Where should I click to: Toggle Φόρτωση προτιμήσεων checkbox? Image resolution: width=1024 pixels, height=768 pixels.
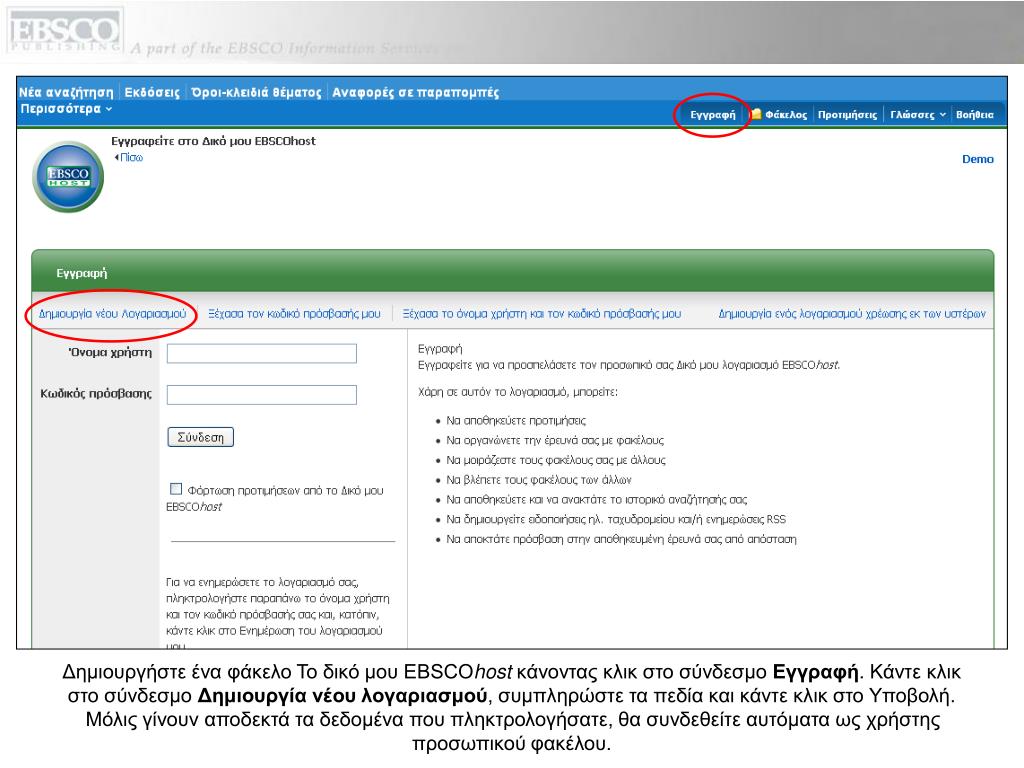176,488
